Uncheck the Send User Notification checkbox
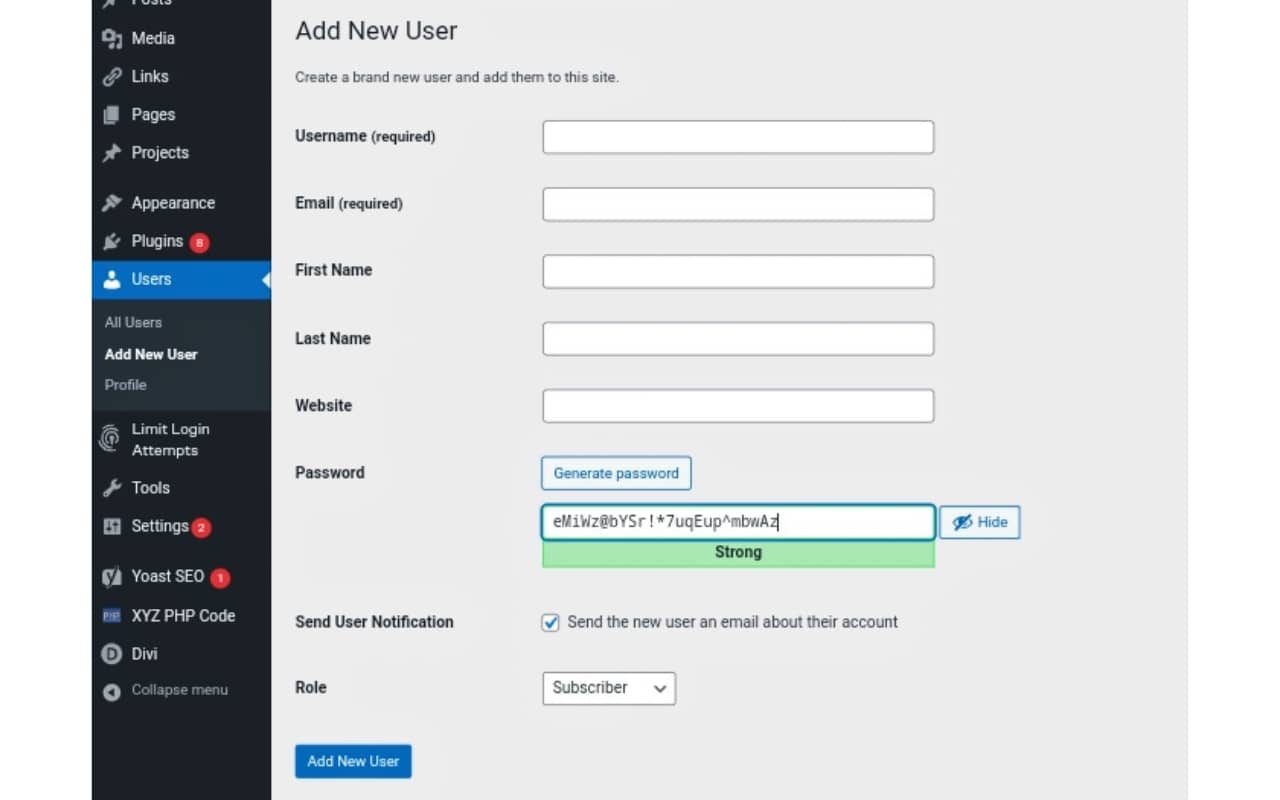 (550, 622)
